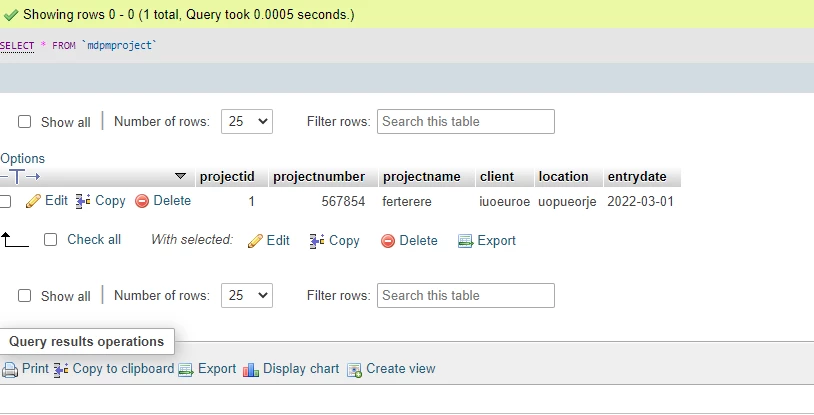Select the checkbox for row projectid 1
This screenshot has width=814, height=415.
pyautogui.click(x=5, y=202)
